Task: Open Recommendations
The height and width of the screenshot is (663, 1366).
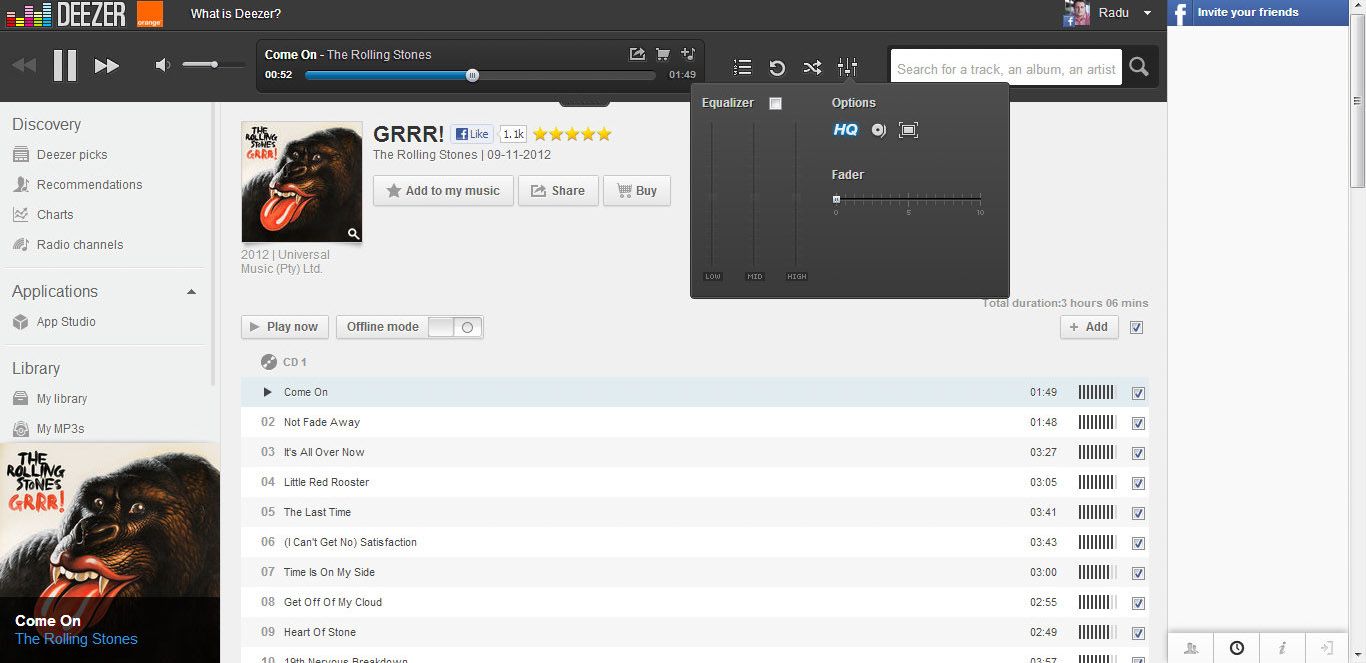Action: [89, 185]
